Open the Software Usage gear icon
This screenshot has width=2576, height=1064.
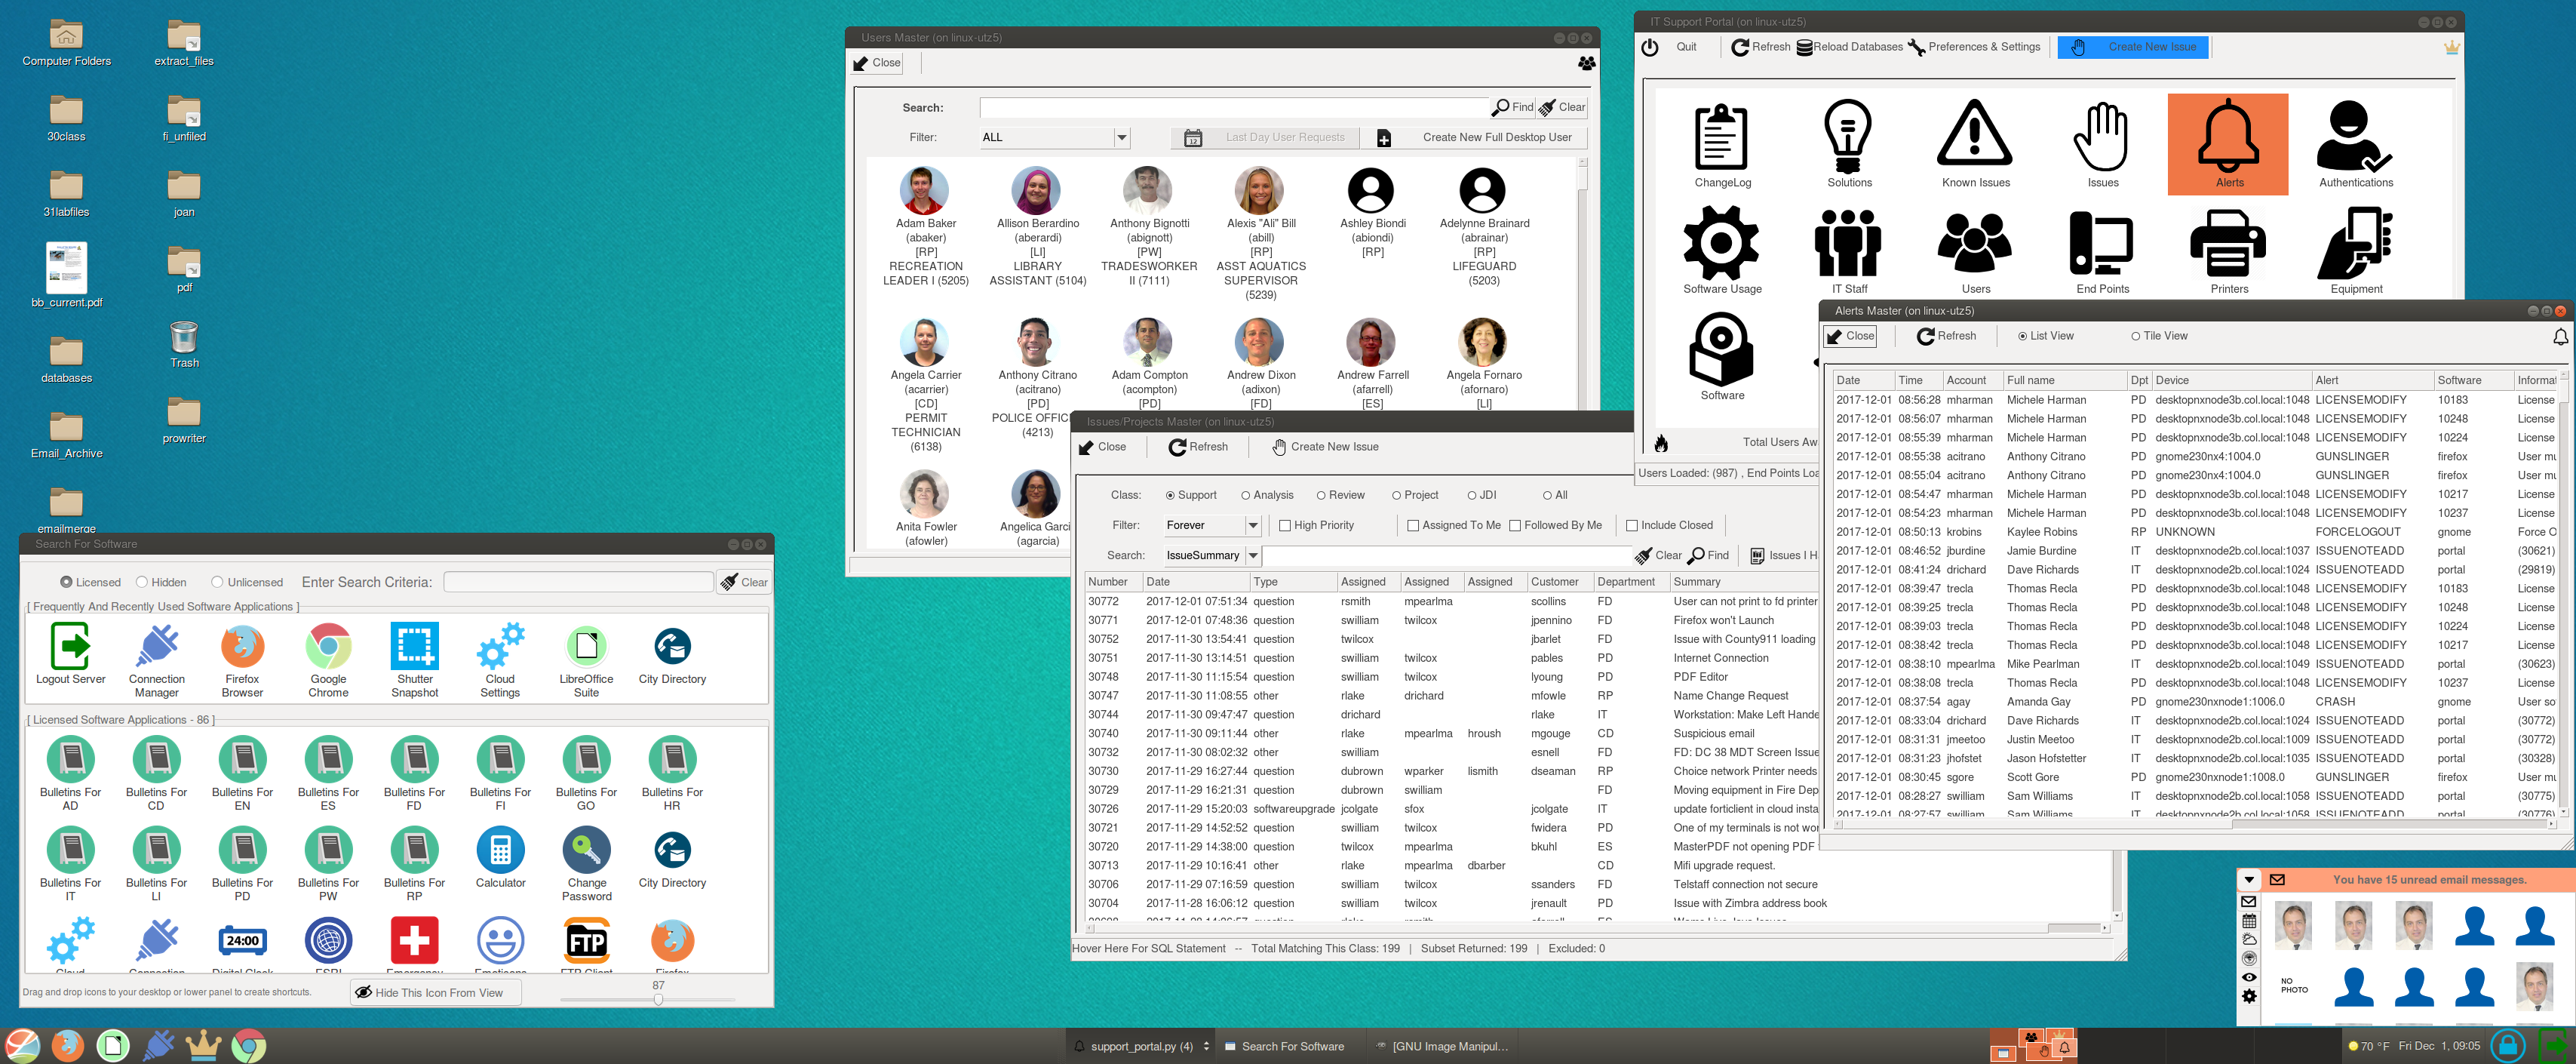(x=1722, y=250)
